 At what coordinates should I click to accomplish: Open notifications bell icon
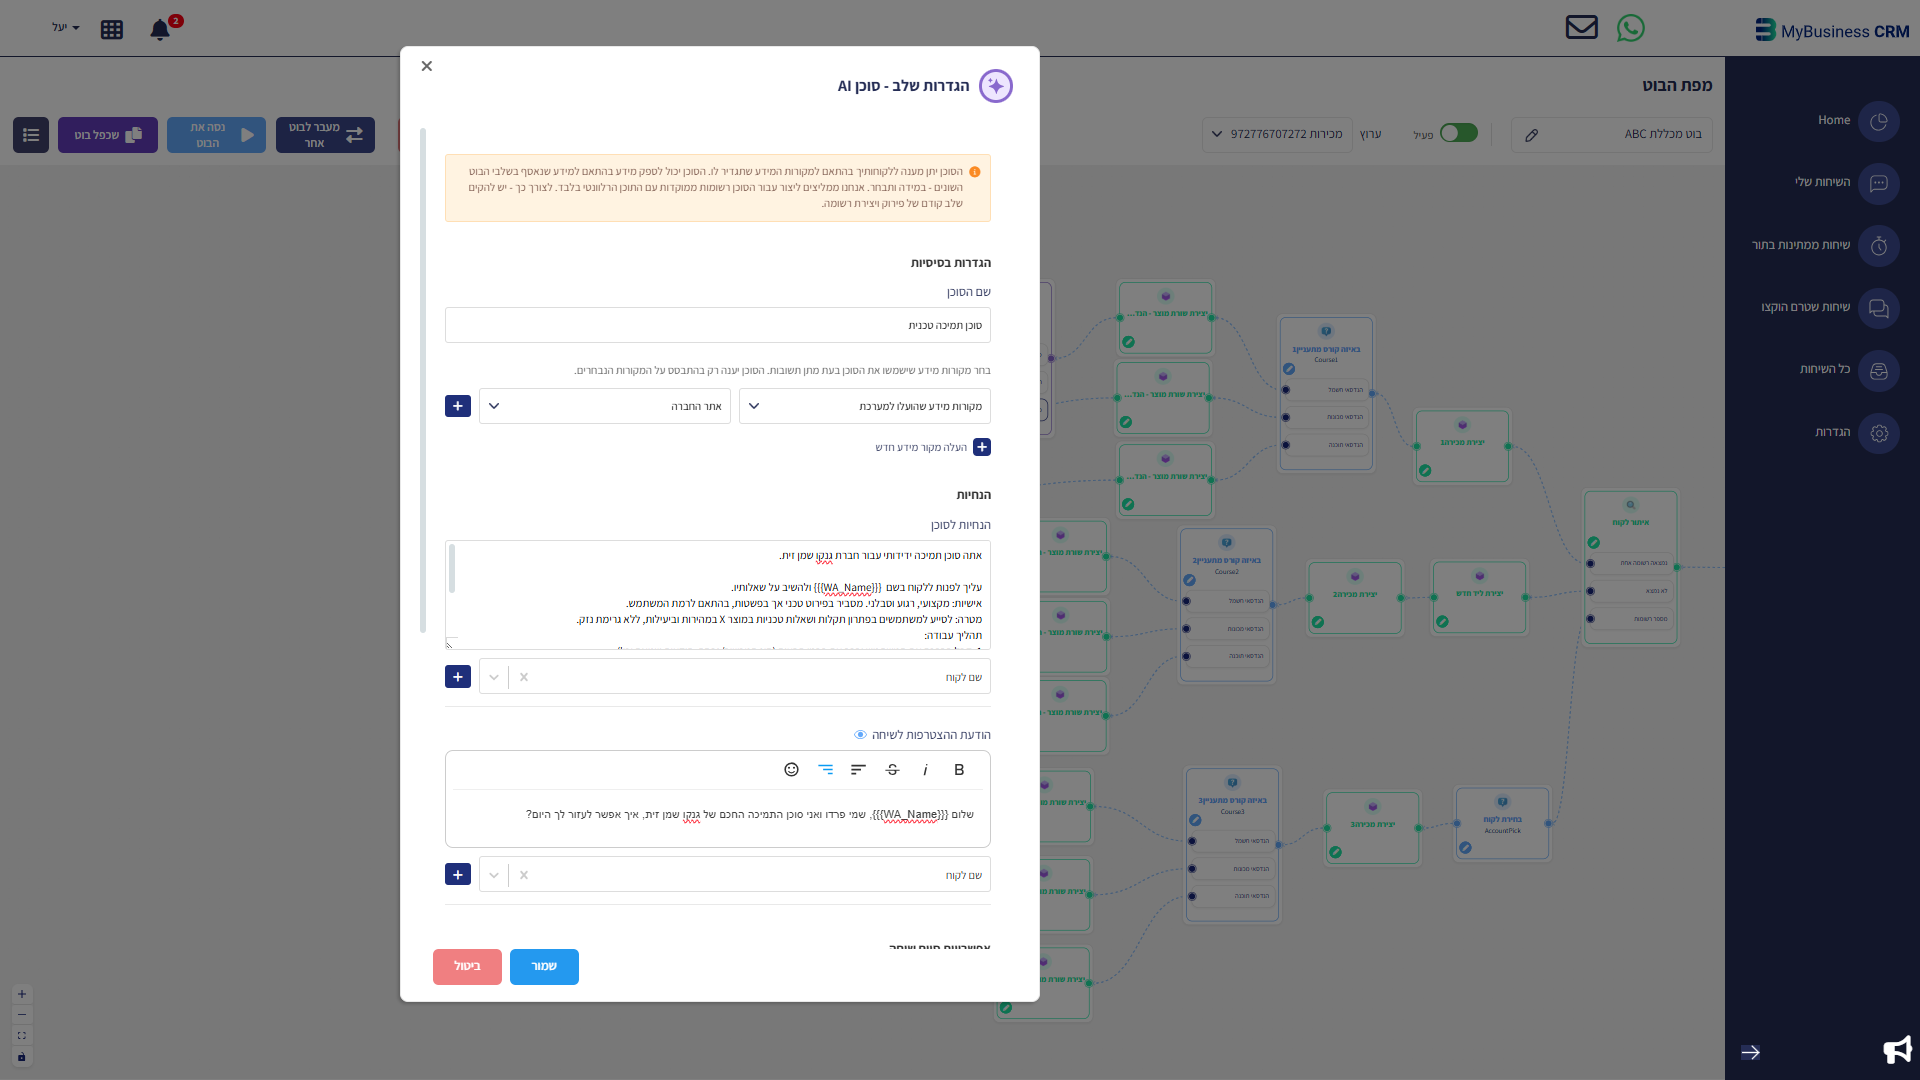160,30
